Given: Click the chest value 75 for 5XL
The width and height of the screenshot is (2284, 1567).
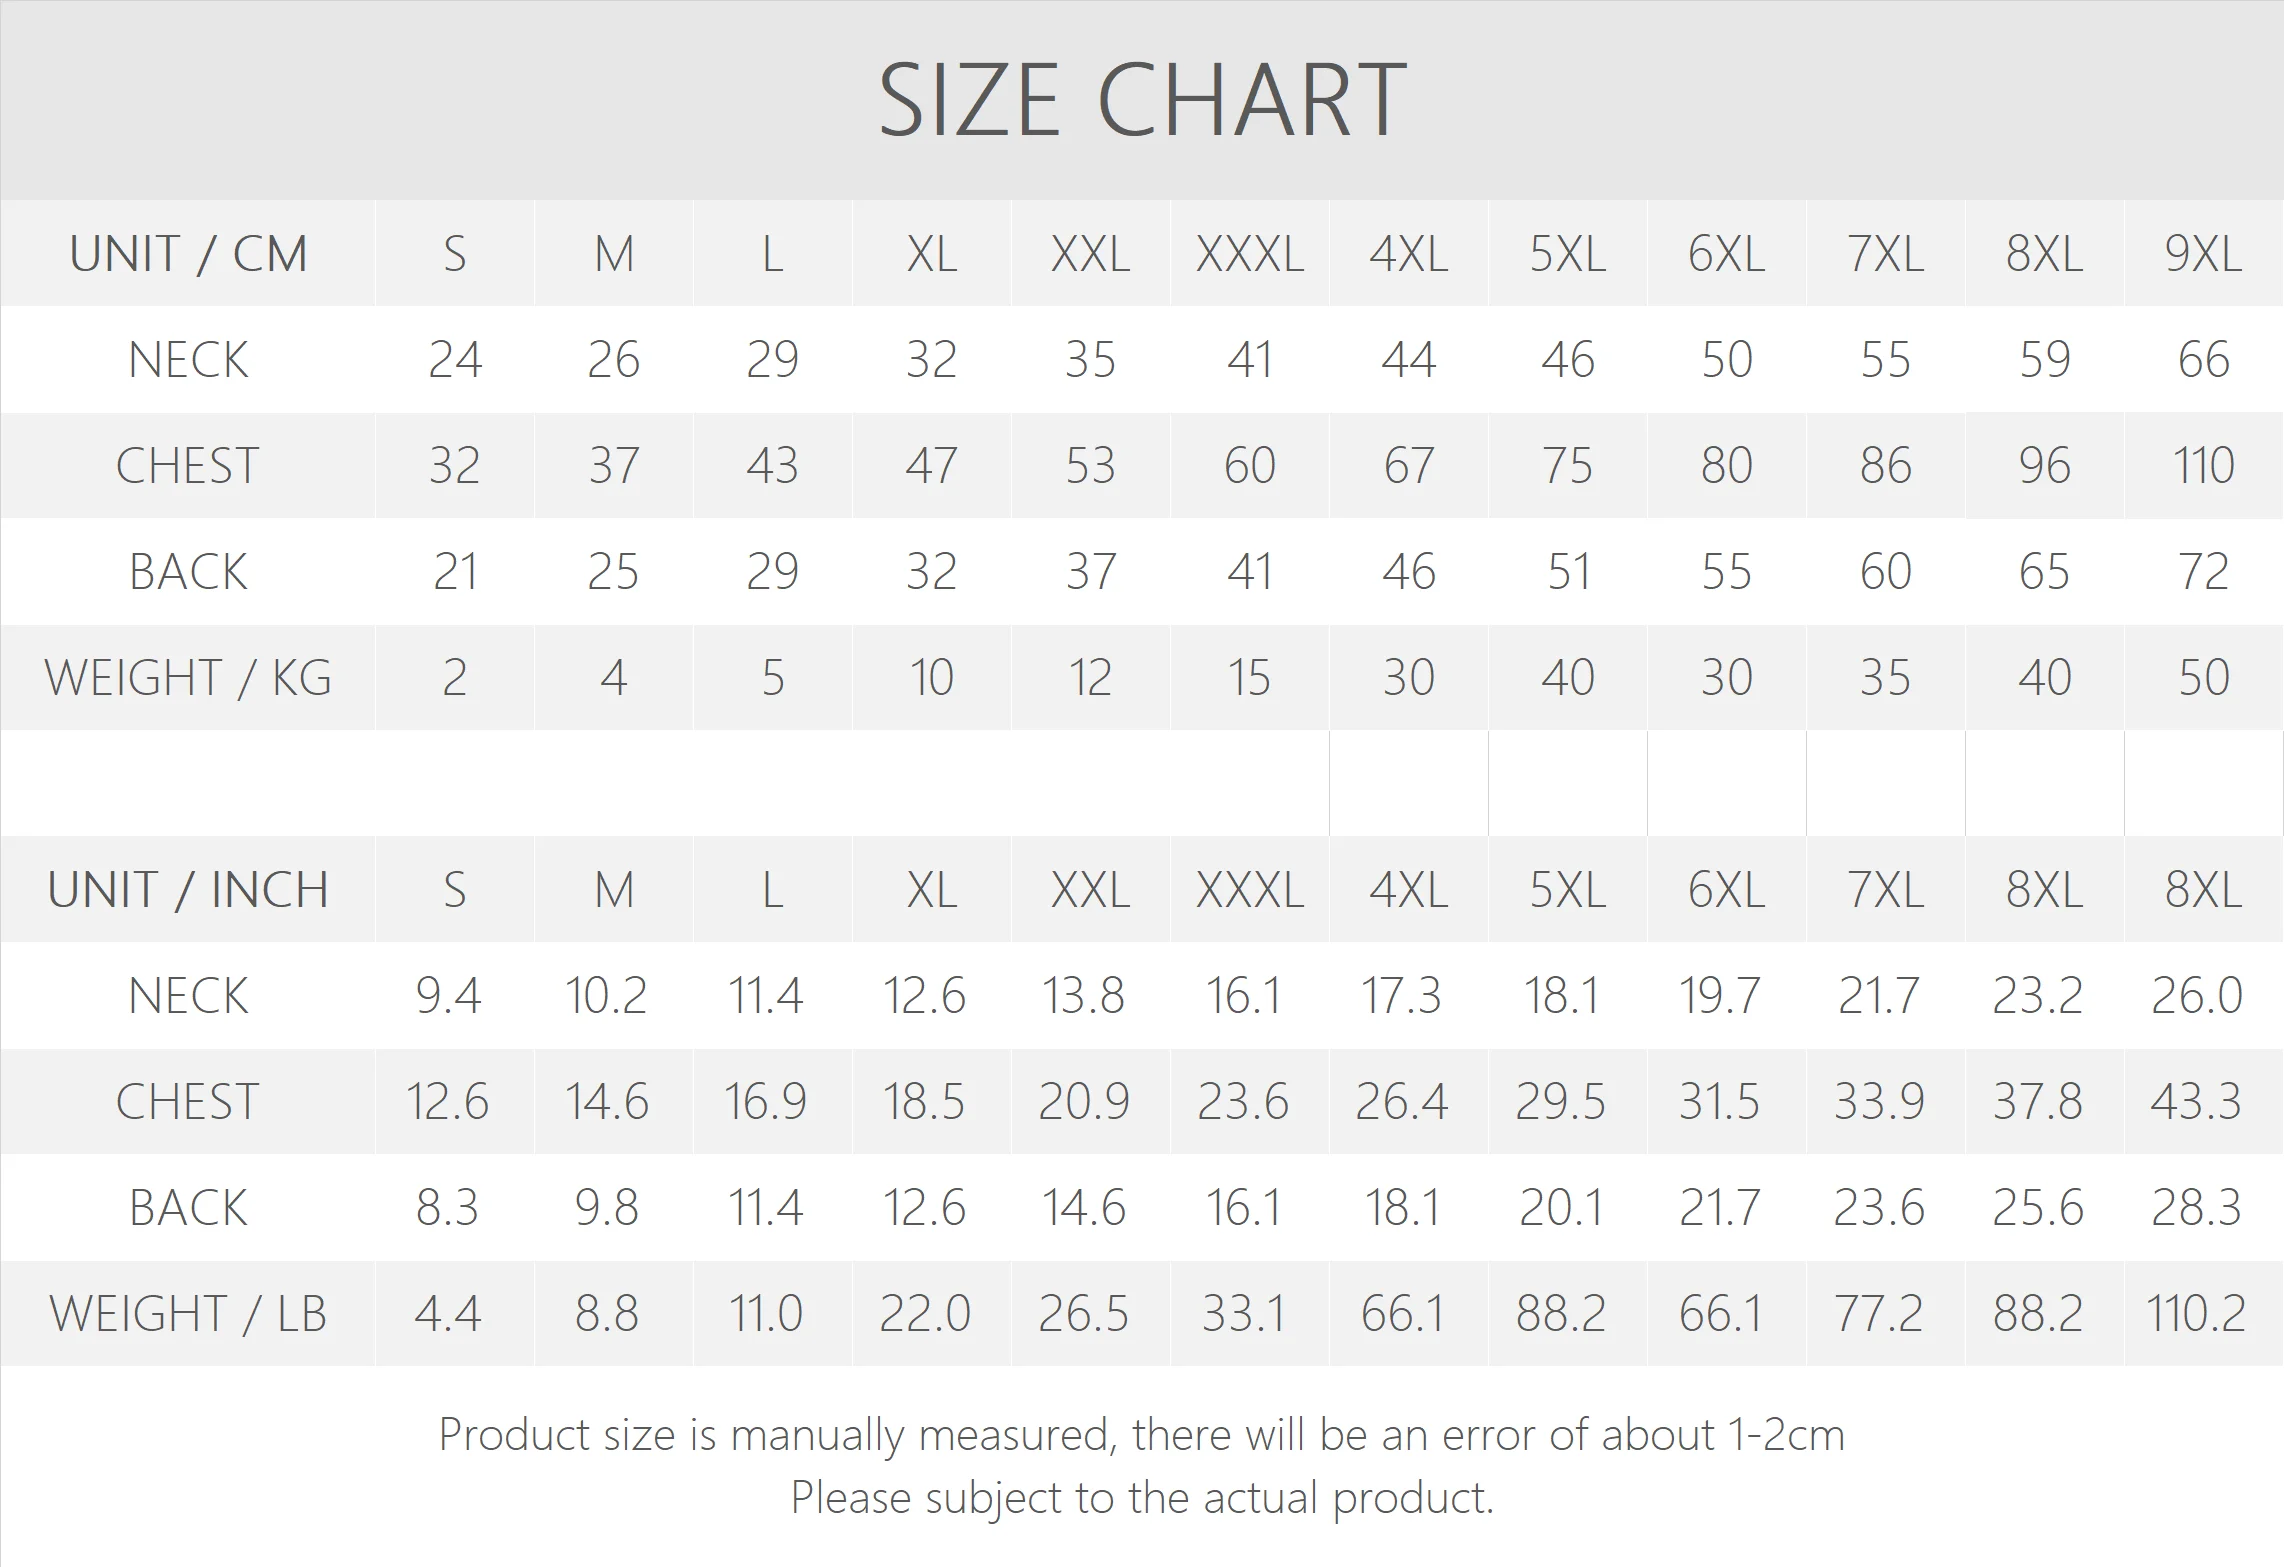Looking at the screenshot, I should 1567,466.
